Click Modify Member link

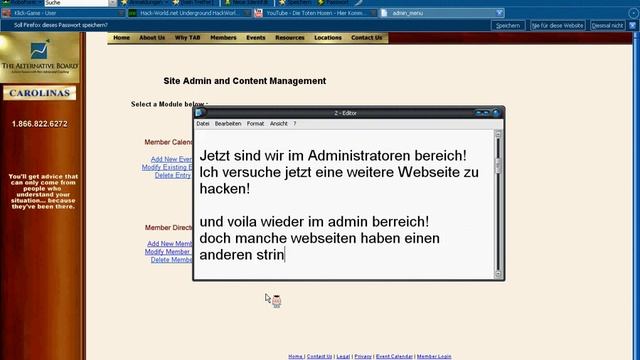click(x=168, y=252)
